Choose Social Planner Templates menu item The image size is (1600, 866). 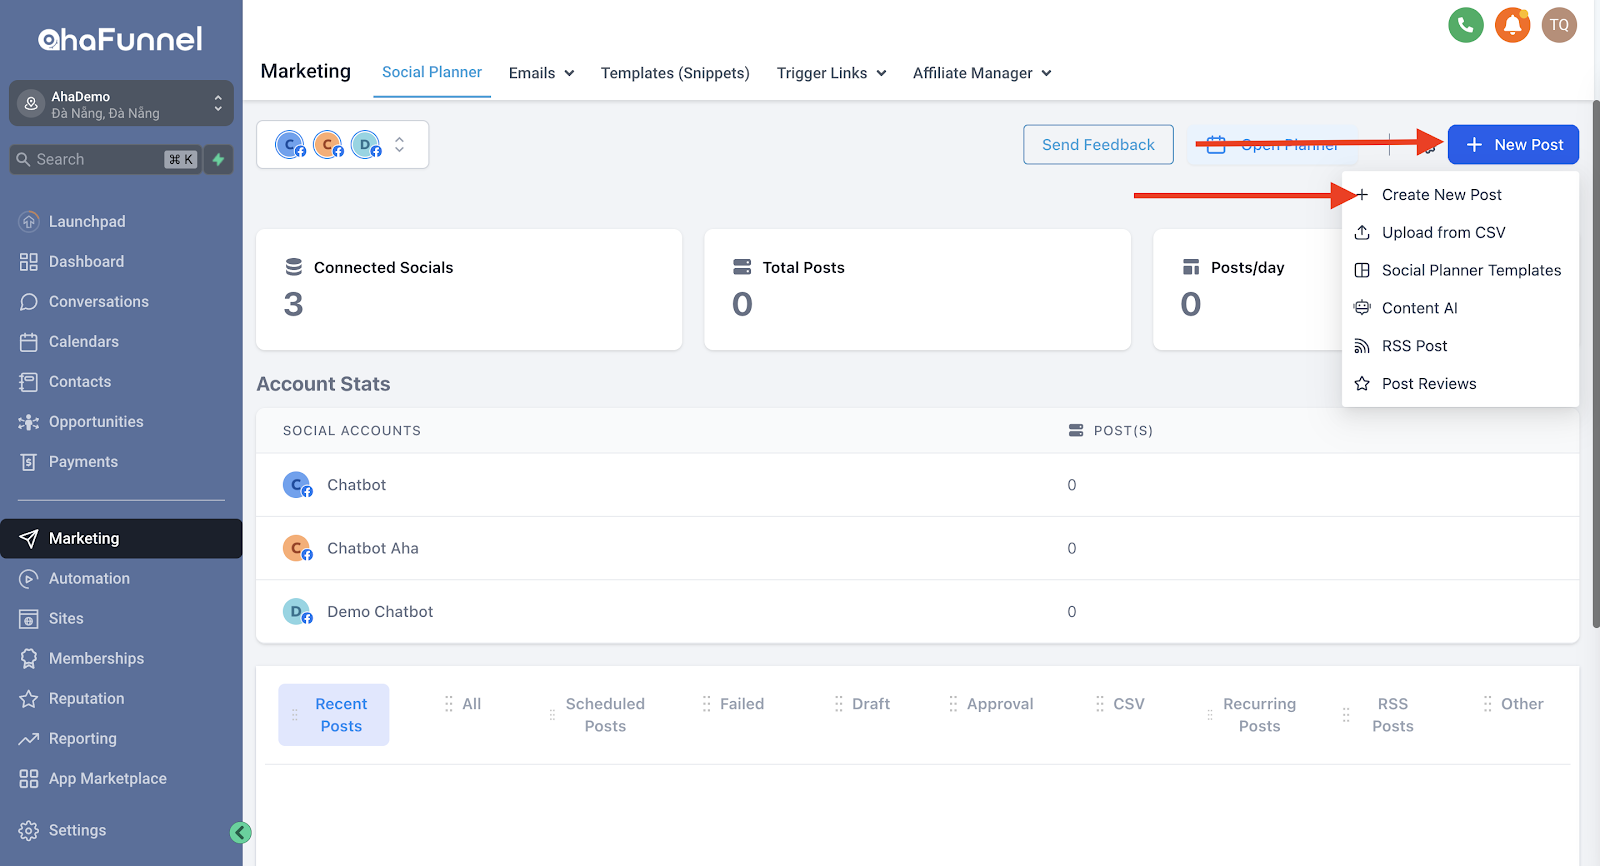(1460, 270)
